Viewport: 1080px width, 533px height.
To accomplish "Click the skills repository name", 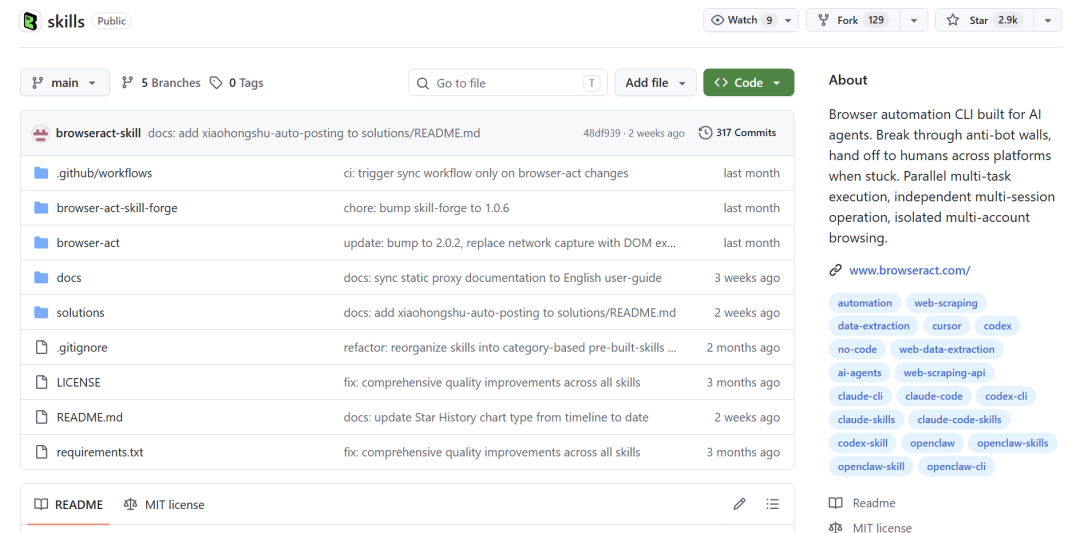I will coord(65,21).
